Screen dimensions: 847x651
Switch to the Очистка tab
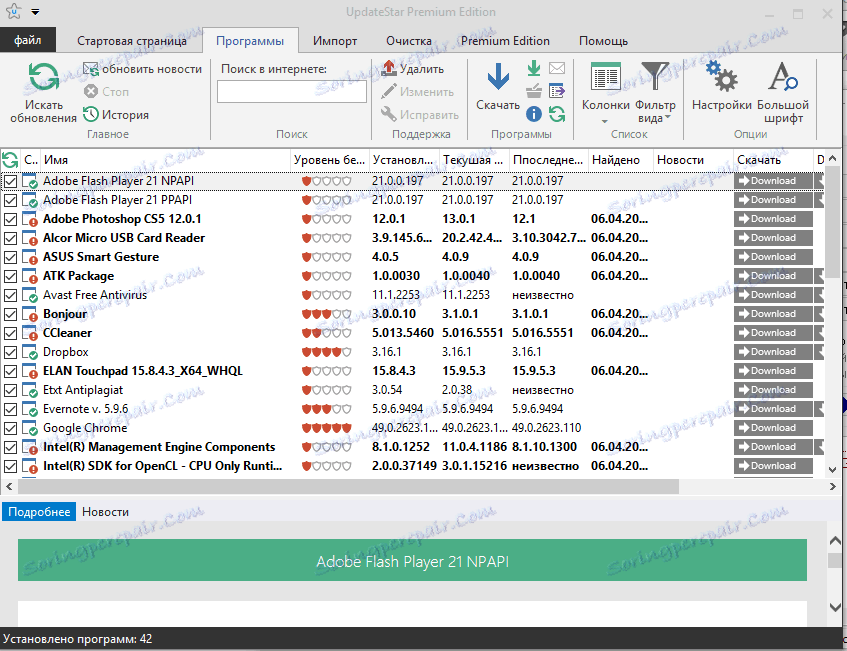408,41
